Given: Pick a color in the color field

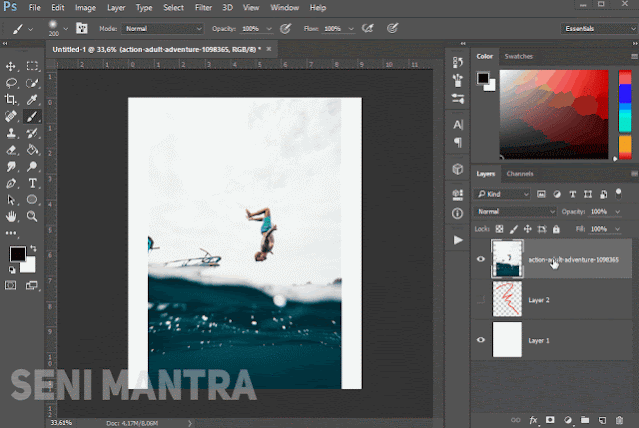Looking at the screenshot, I should 554,114.
